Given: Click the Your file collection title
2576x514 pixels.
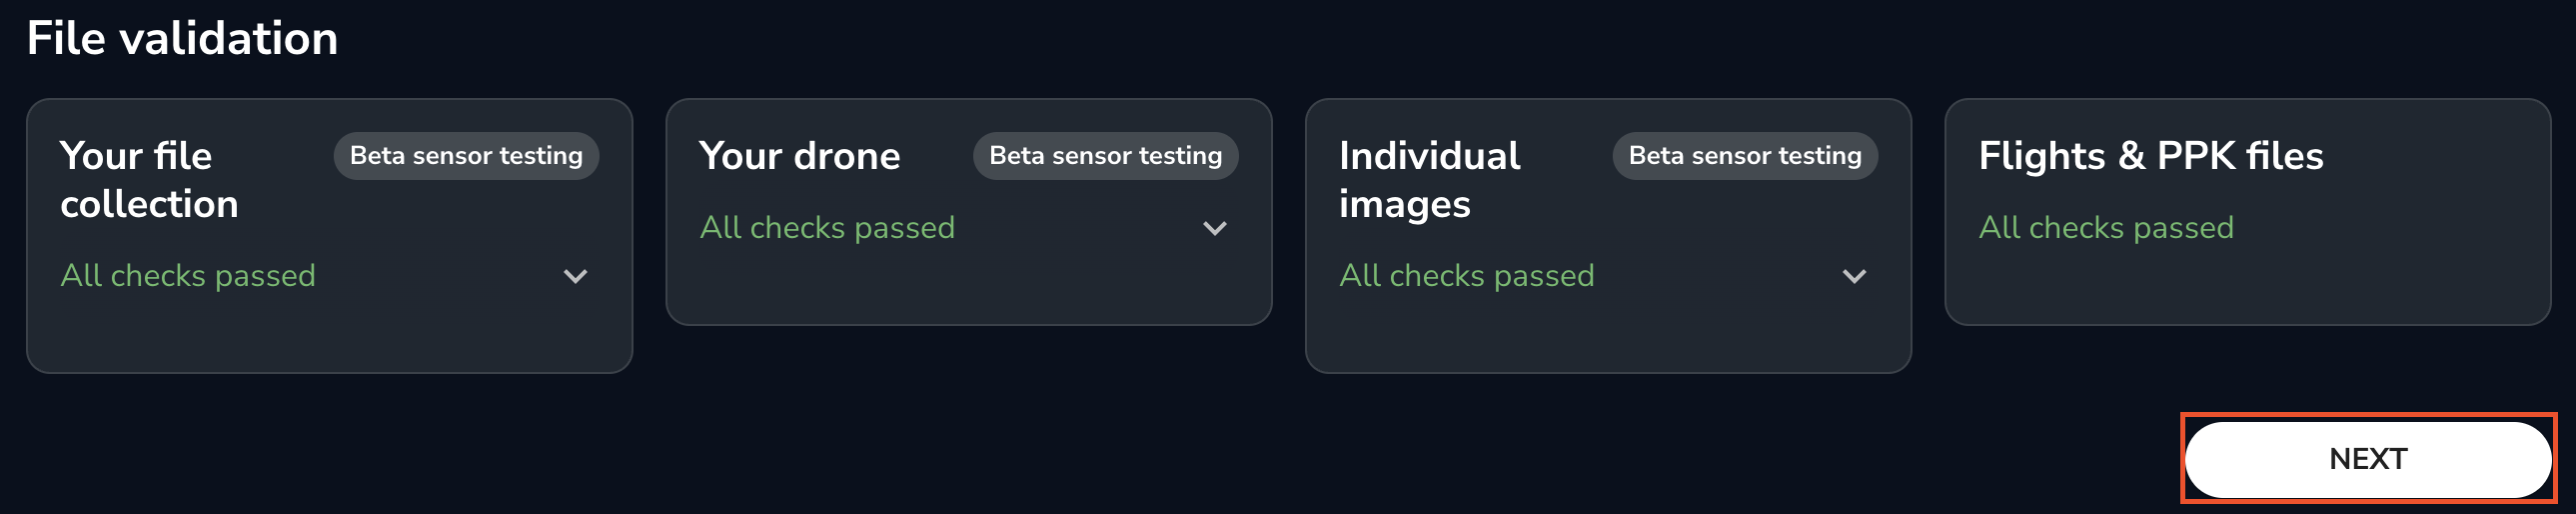Looking at the screenshot, I should coord(149,180).
